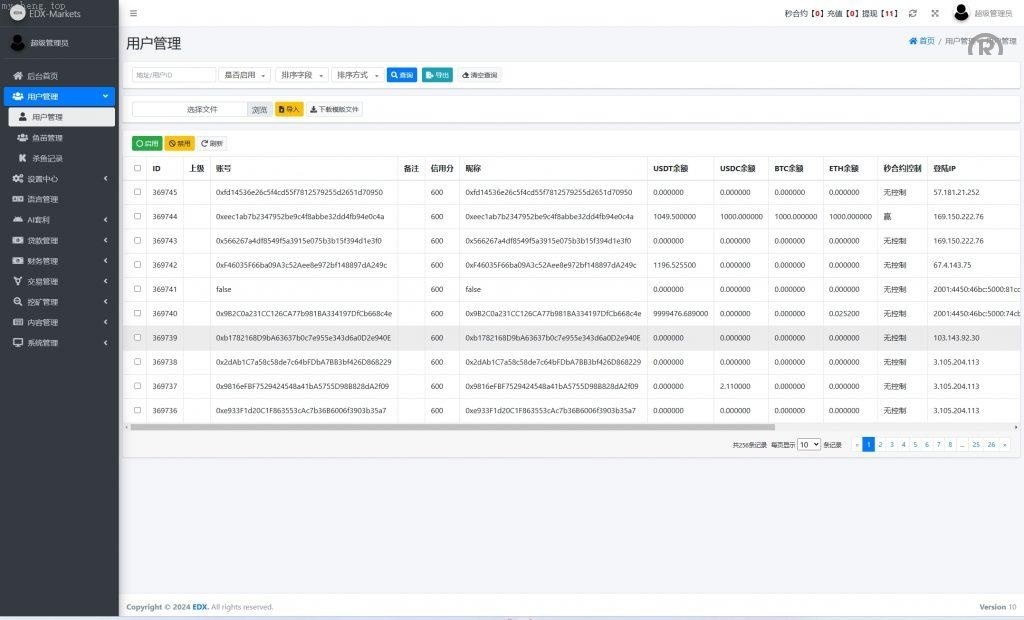Check the box for row ID 369745
1024x620 pixels.
point(137,192)
